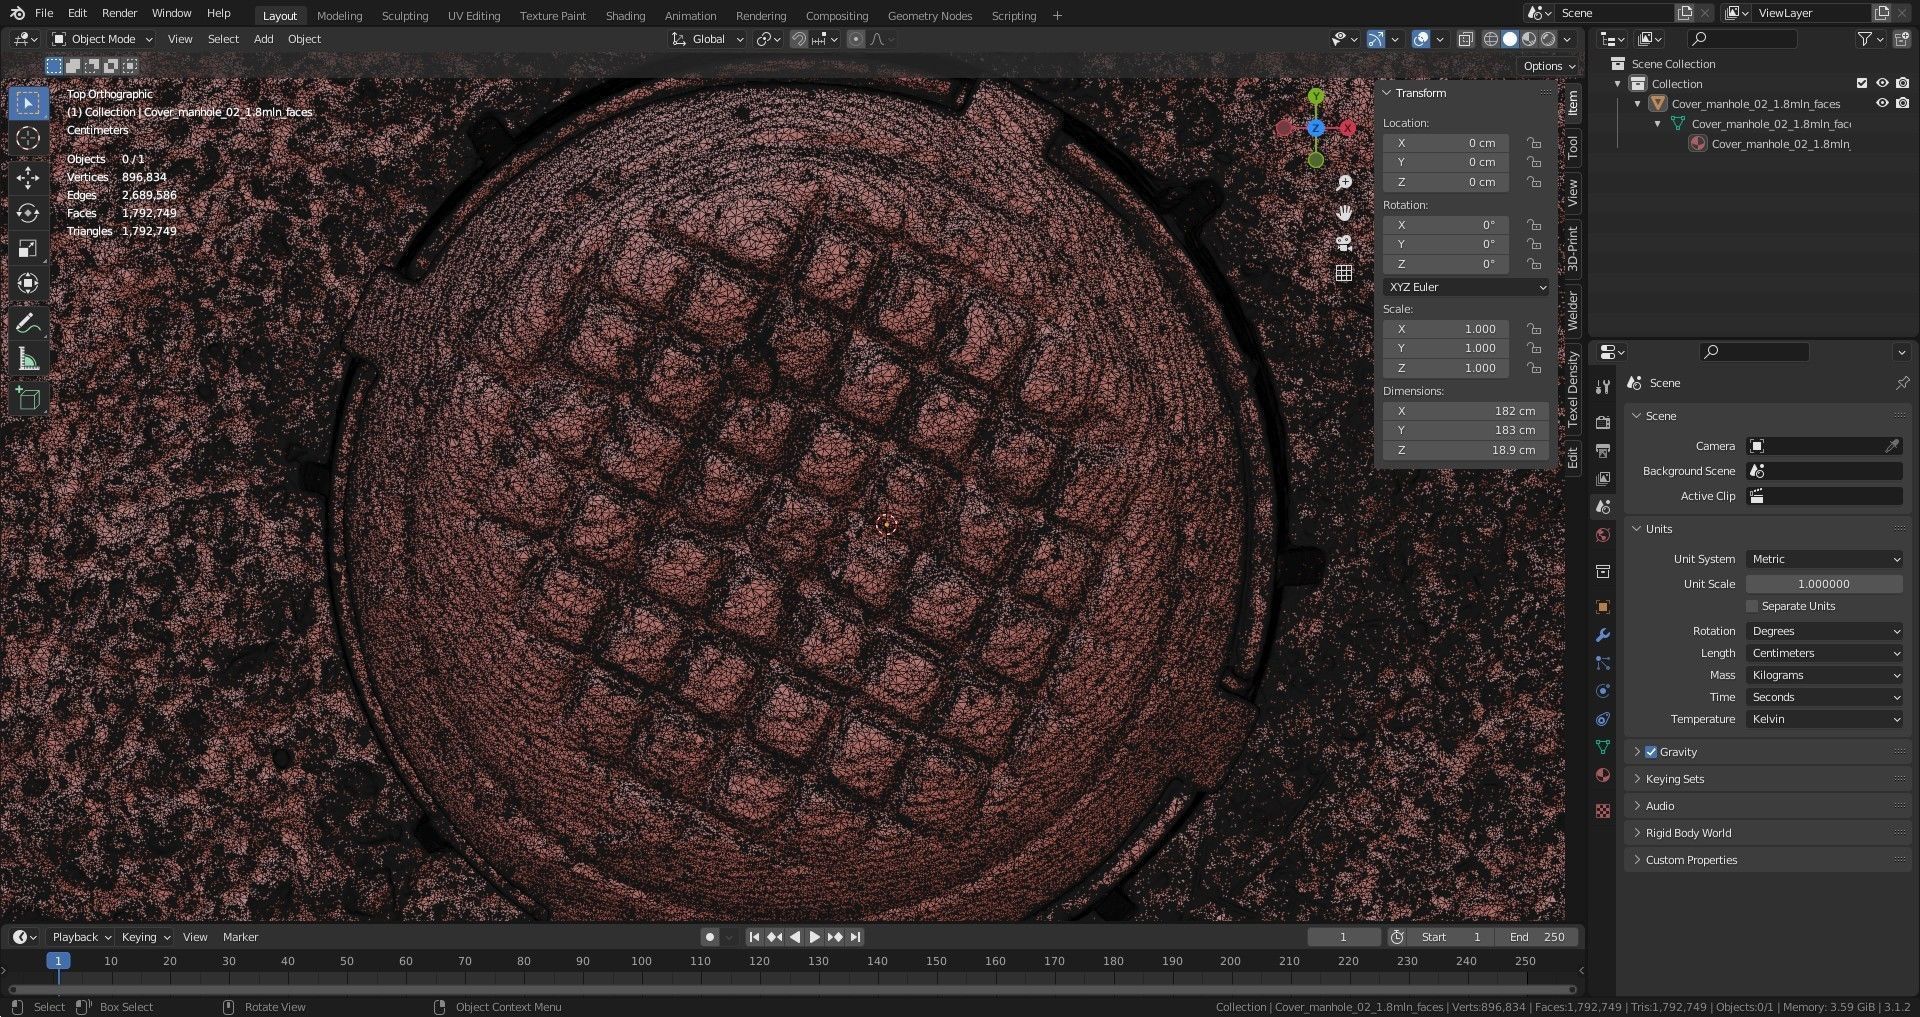
Task: Open the World properties tab icon
Action: (x=1603, y=535)
